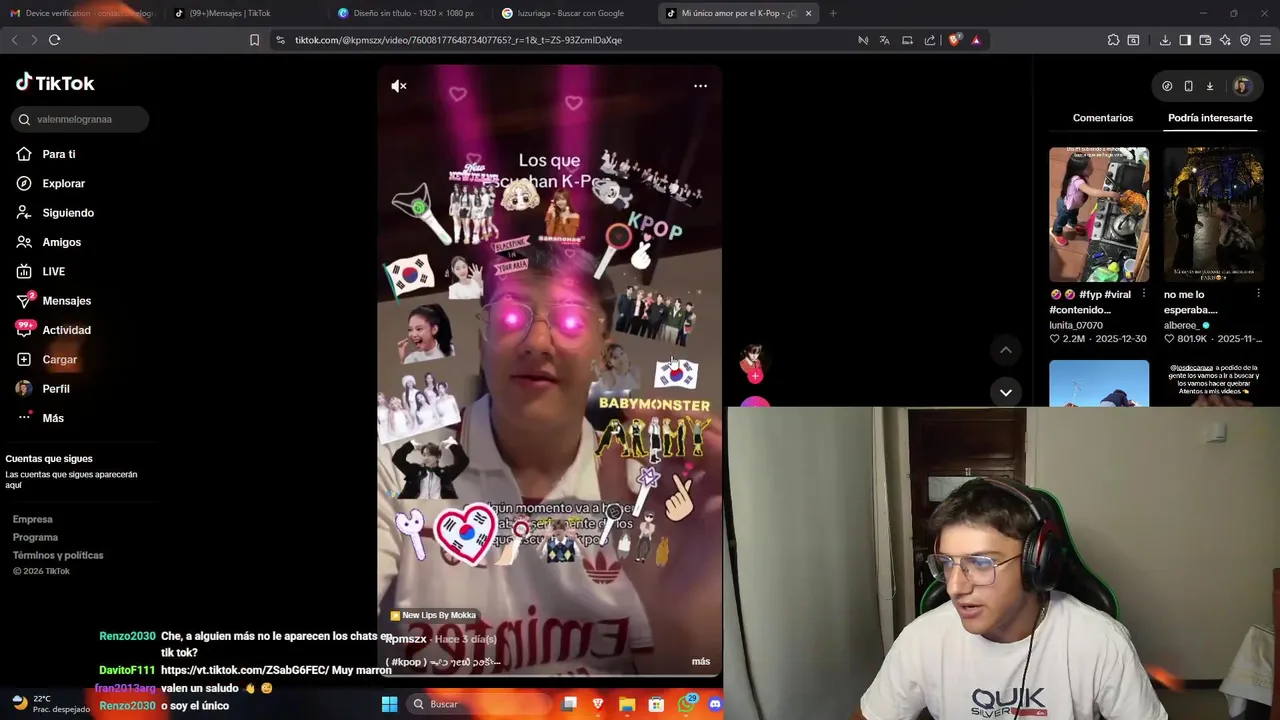Toggle the browser sidebar panel
The width and height of the screenshot is (1280, 720).
point(1185,40)
